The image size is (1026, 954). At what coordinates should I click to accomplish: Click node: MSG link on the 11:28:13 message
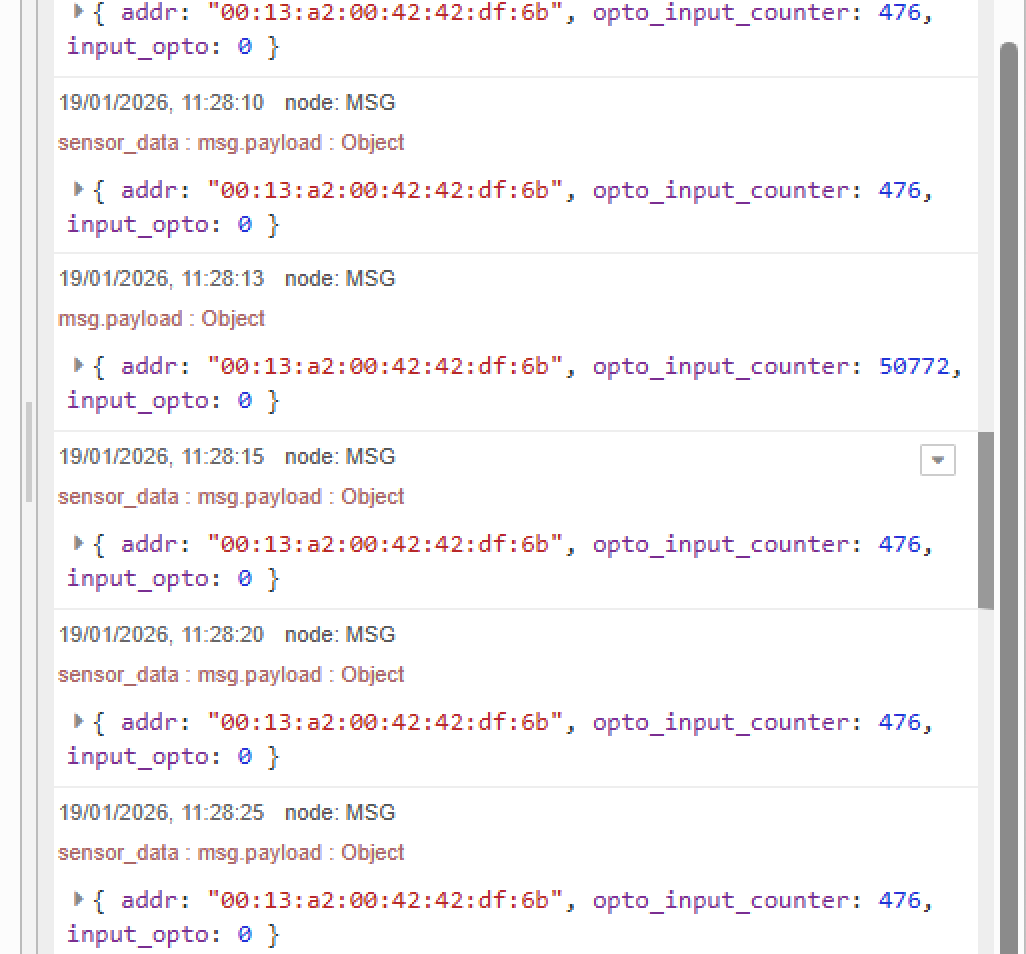340,278
